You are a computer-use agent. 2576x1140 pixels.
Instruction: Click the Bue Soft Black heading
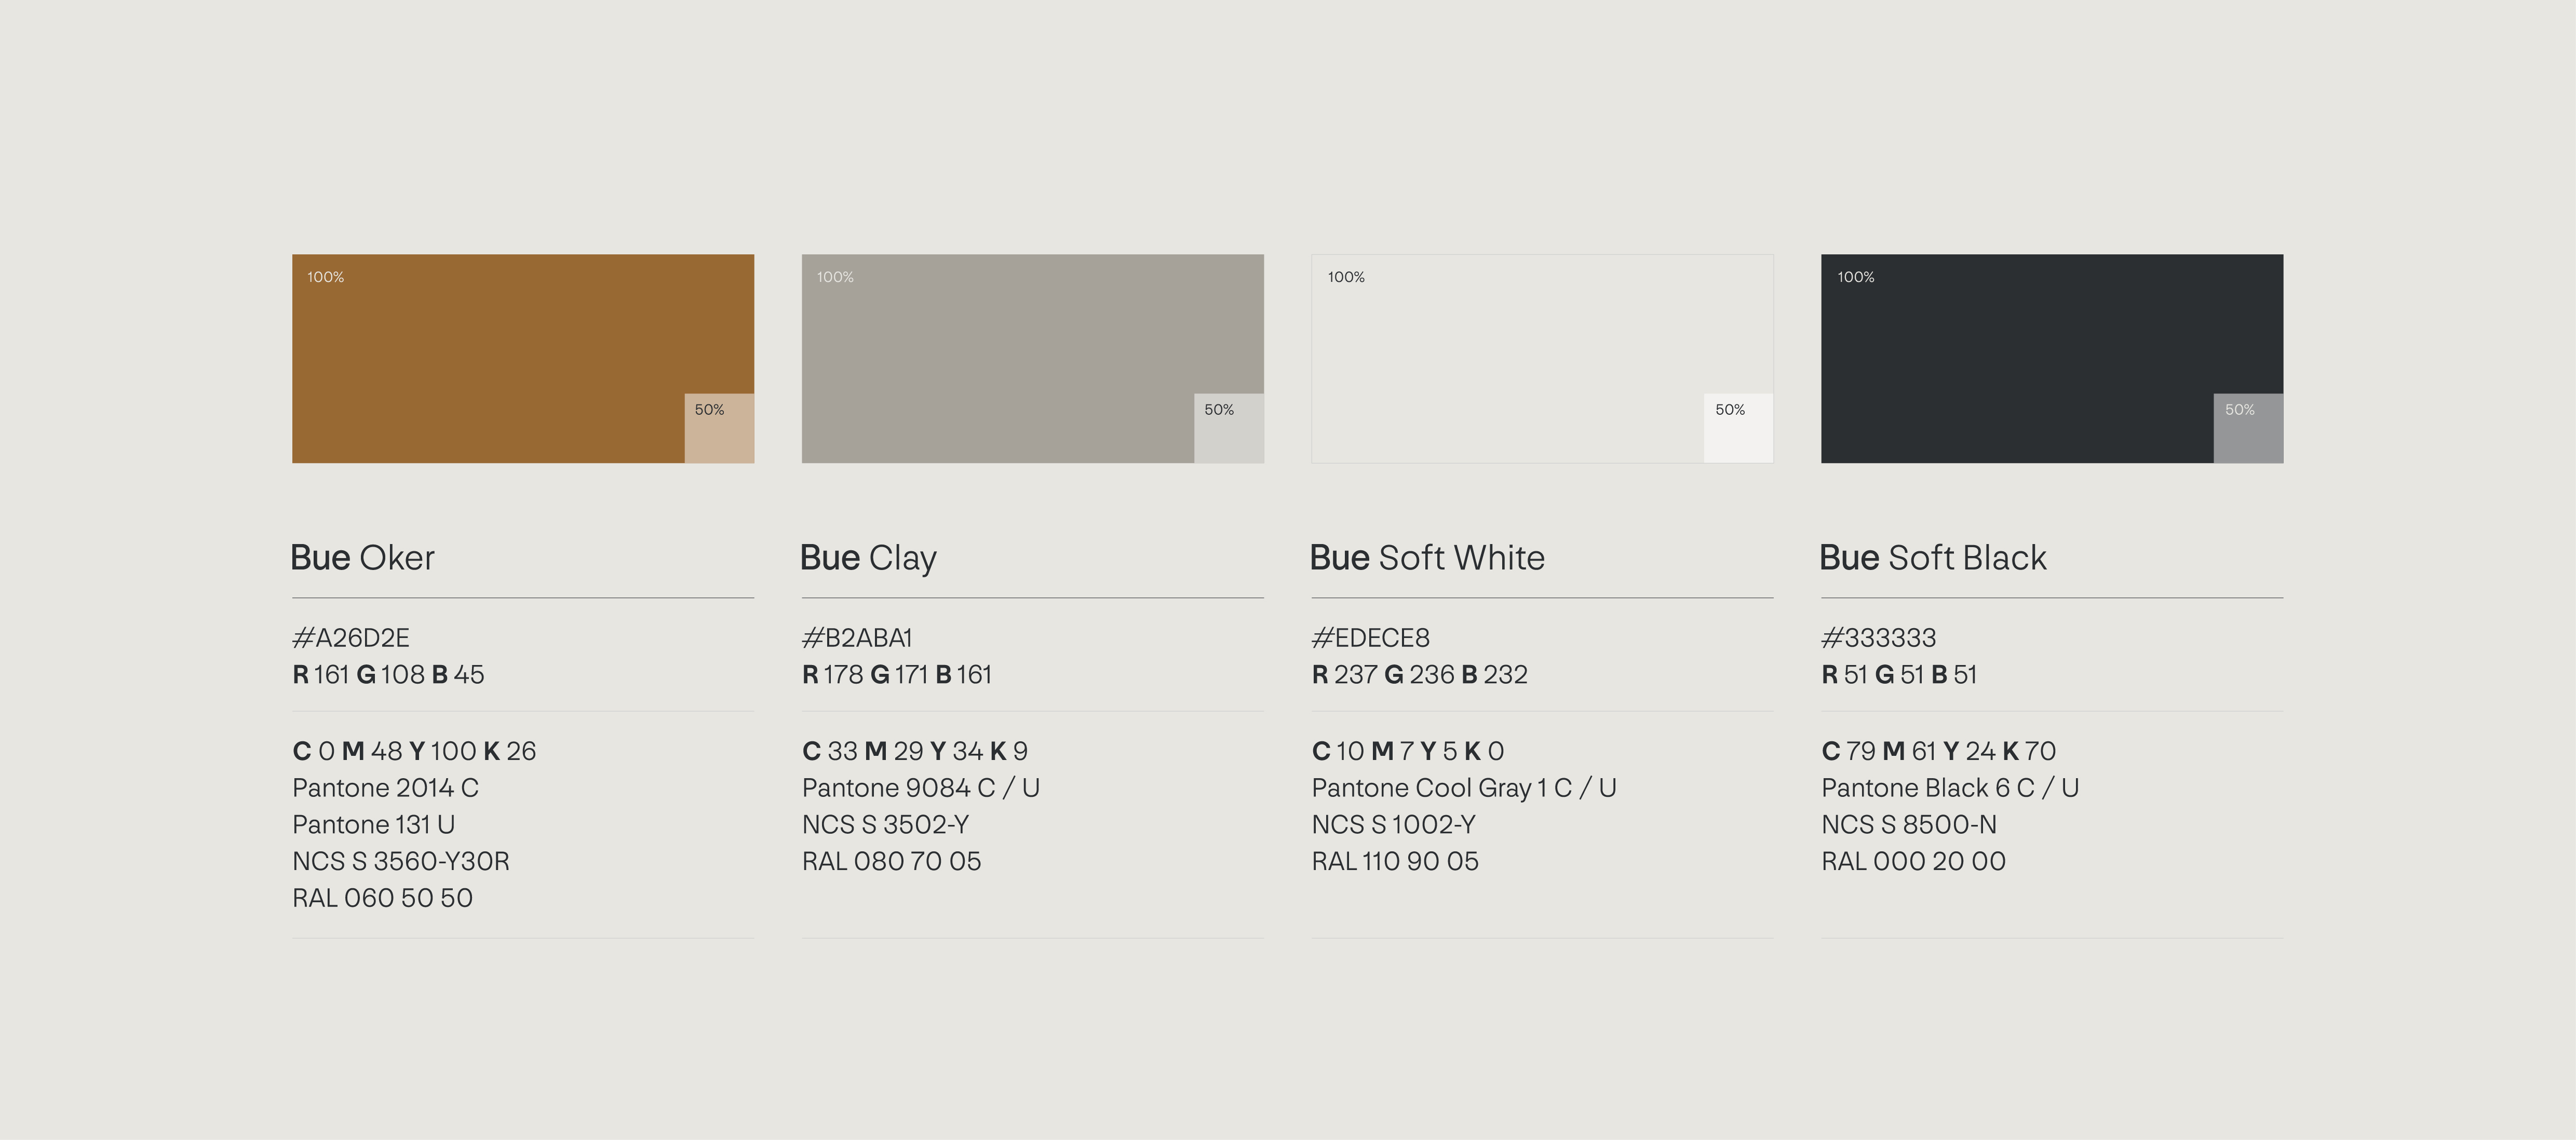[1932, 558]
